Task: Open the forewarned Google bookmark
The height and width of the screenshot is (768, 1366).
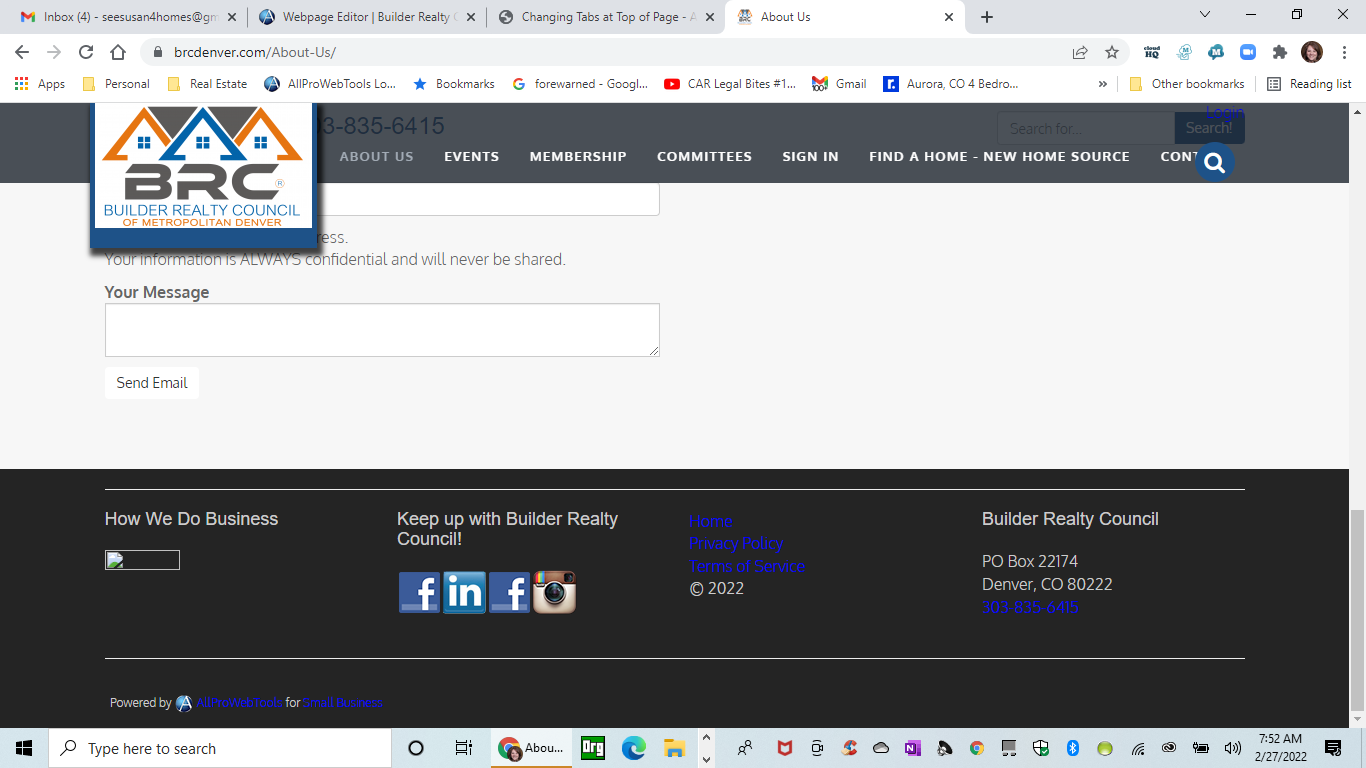Action: click(x=580, y=84)
